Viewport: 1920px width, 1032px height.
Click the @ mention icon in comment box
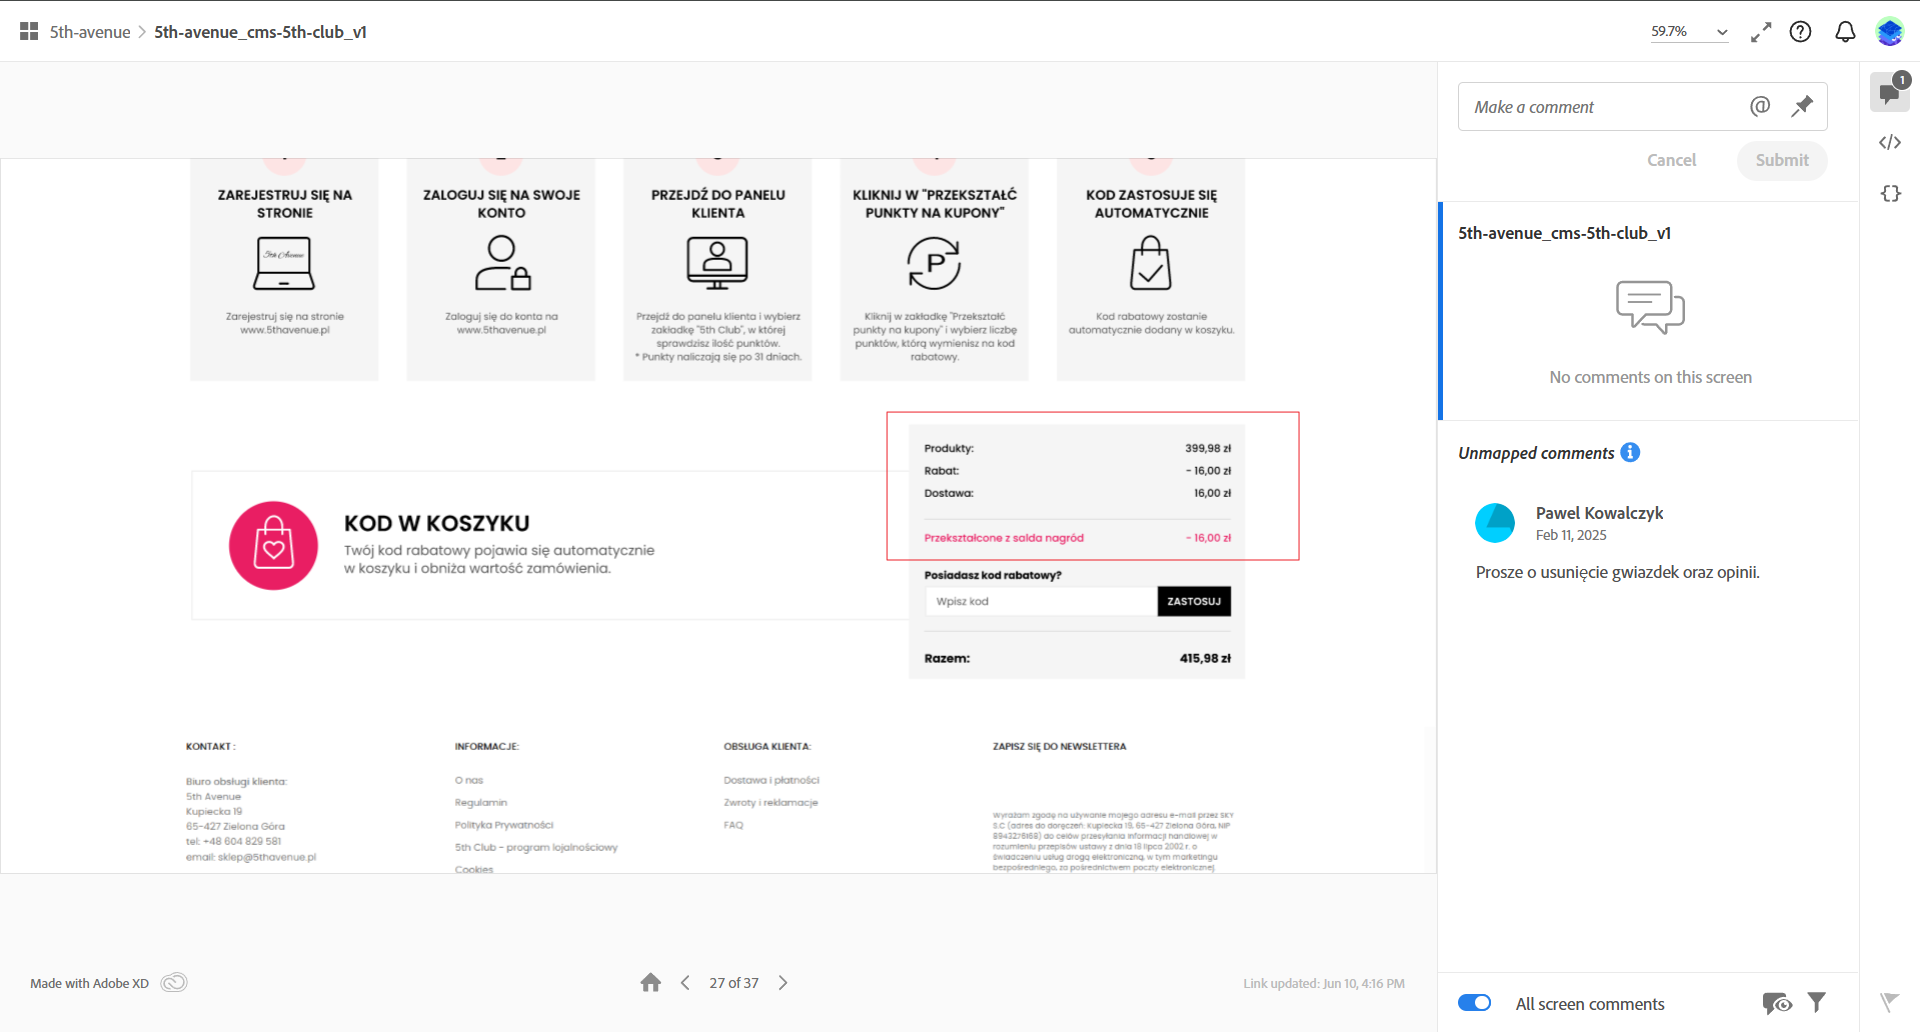(1760, 106)
